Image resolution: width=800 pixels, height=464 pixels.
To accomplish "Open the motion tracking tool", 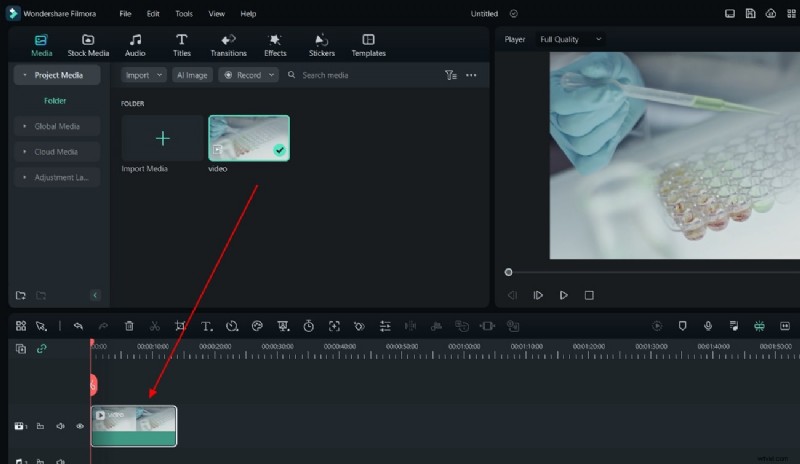I will (x=334, y=326).
